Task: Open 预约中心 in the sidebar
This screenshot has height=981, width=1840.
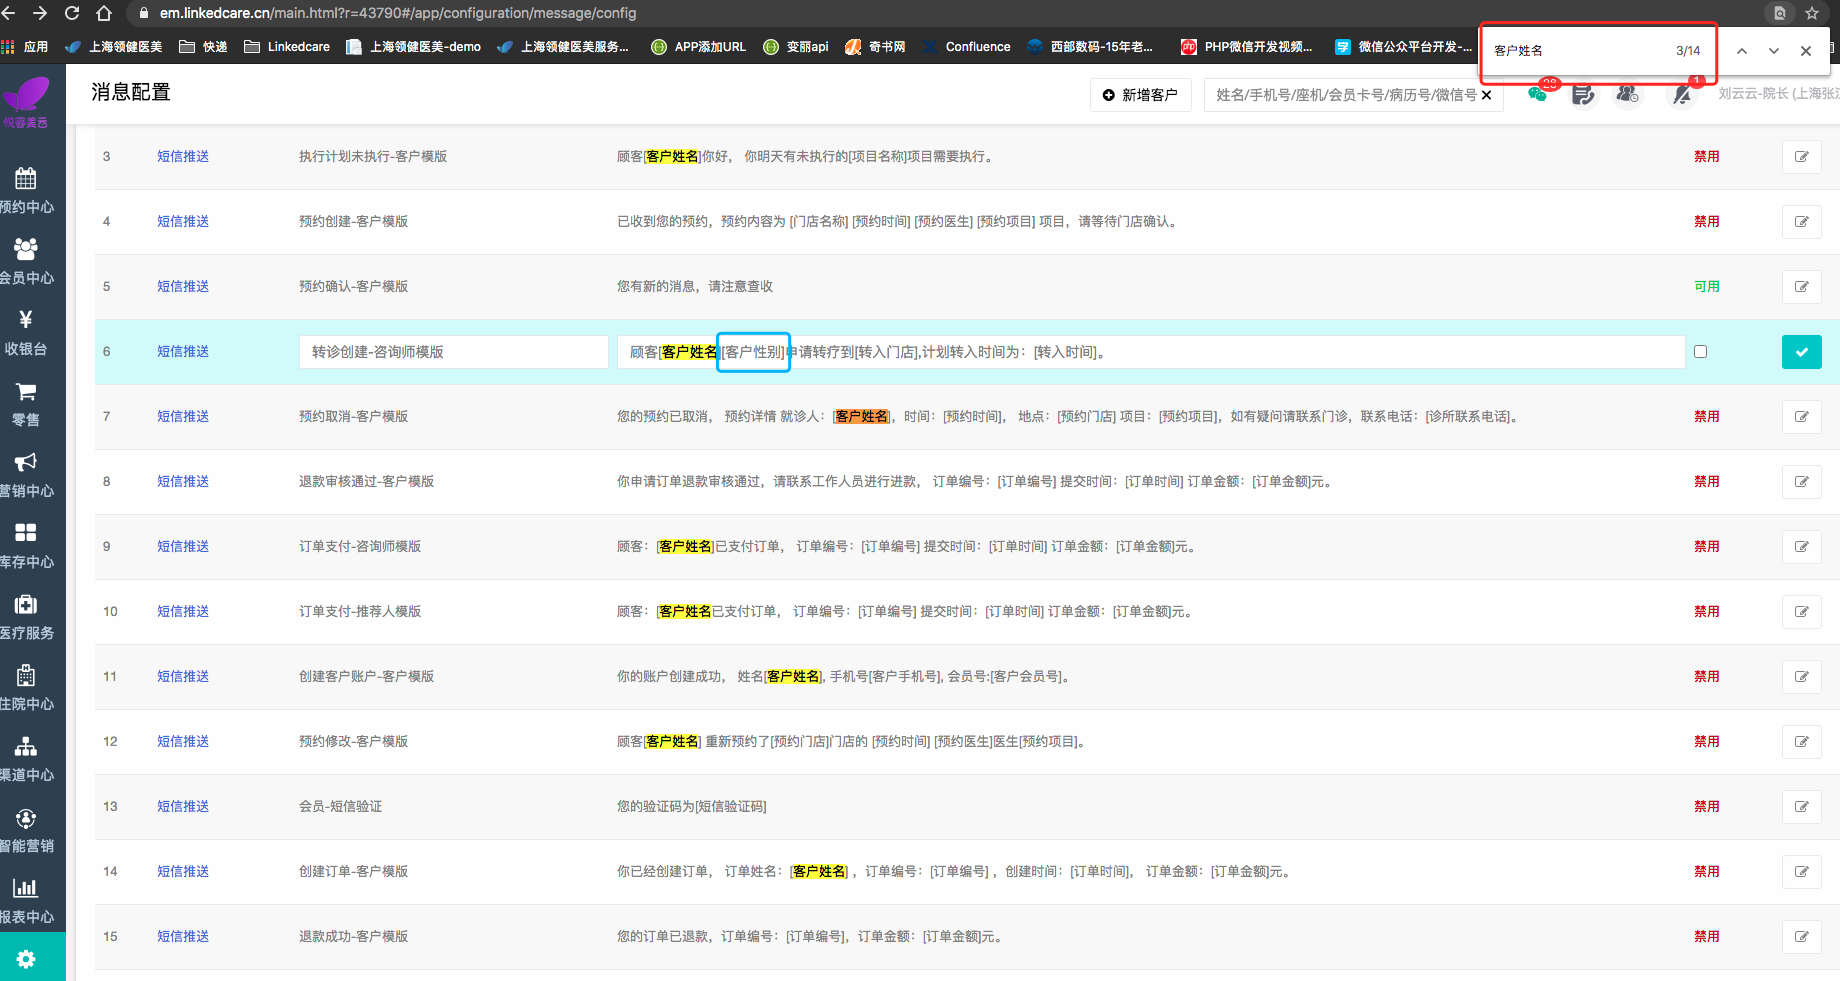Action: click(x=27, y=191)
